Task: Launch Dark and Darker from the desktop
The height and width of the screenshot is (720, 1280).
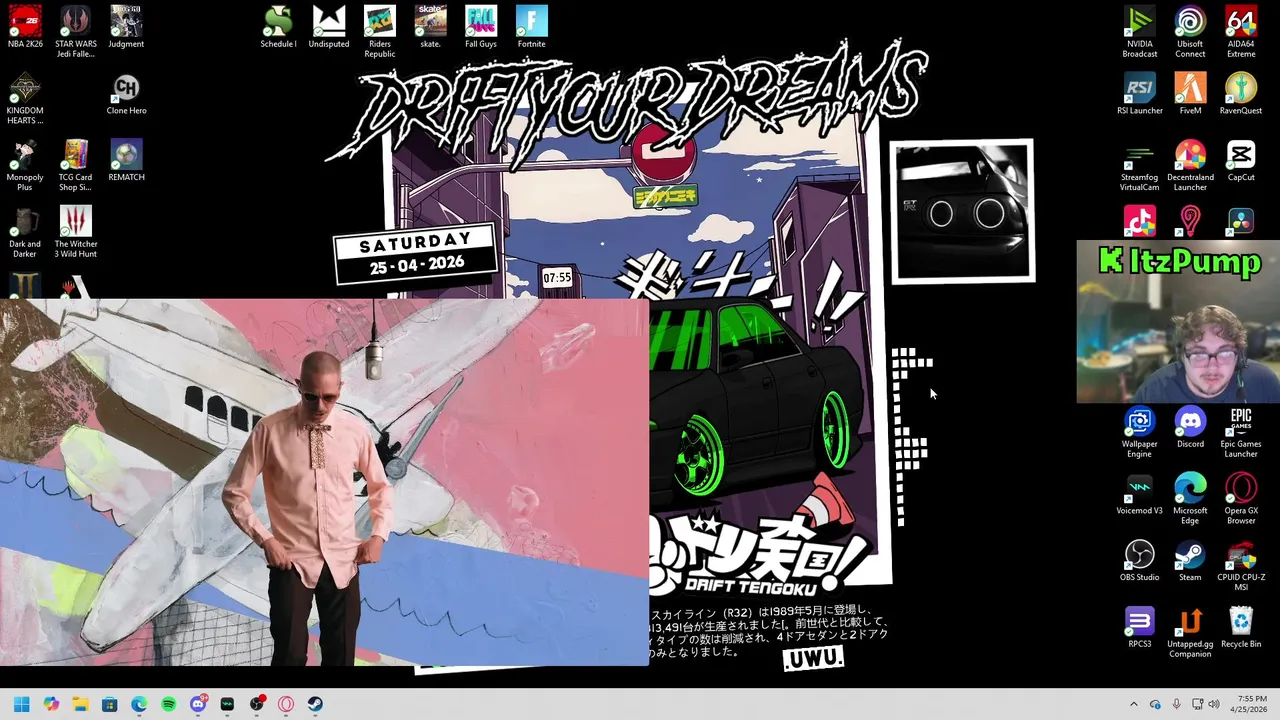Action: 25,231
